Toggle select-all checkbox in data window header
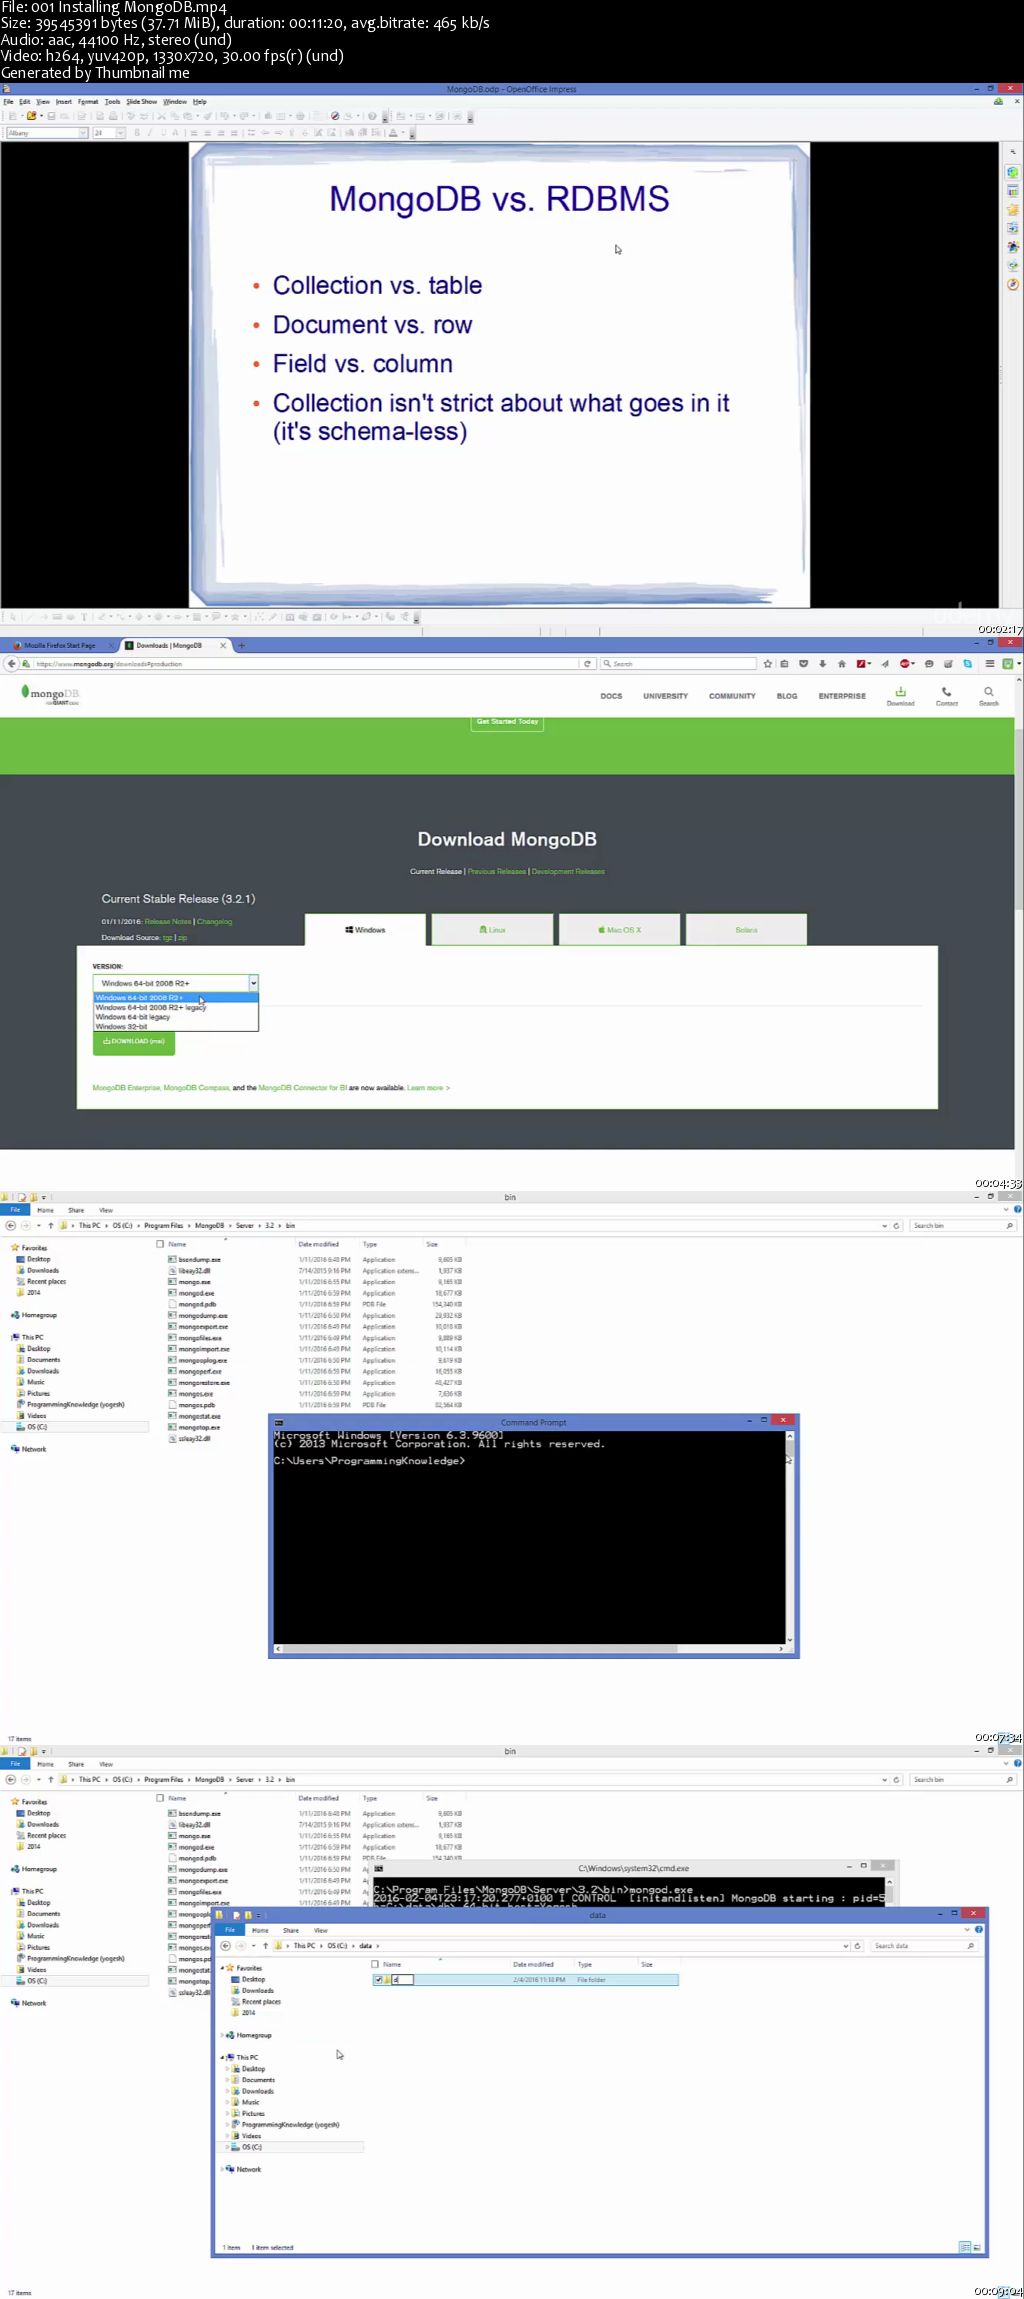 pyautogui.click(x=375, y=1964)
